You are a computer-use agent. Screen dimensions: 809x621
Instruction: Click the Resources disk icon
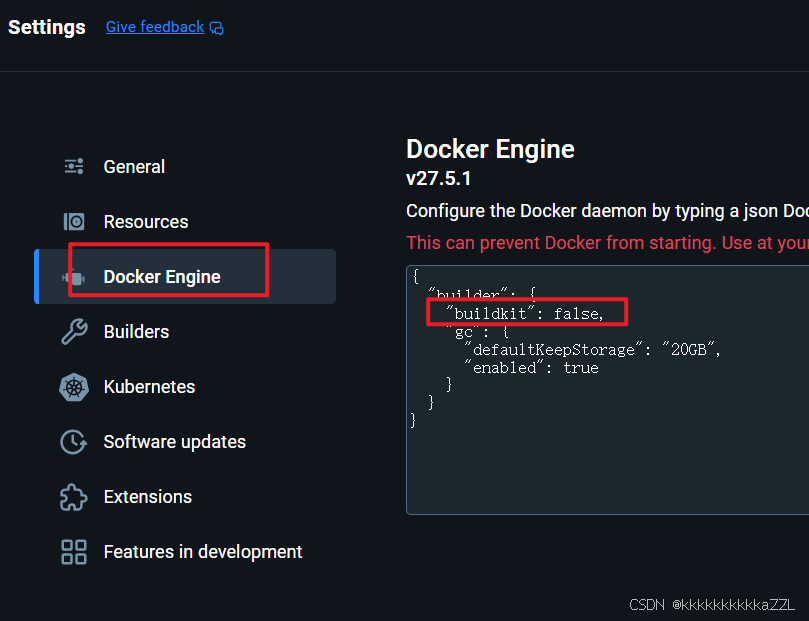[74, 222]
